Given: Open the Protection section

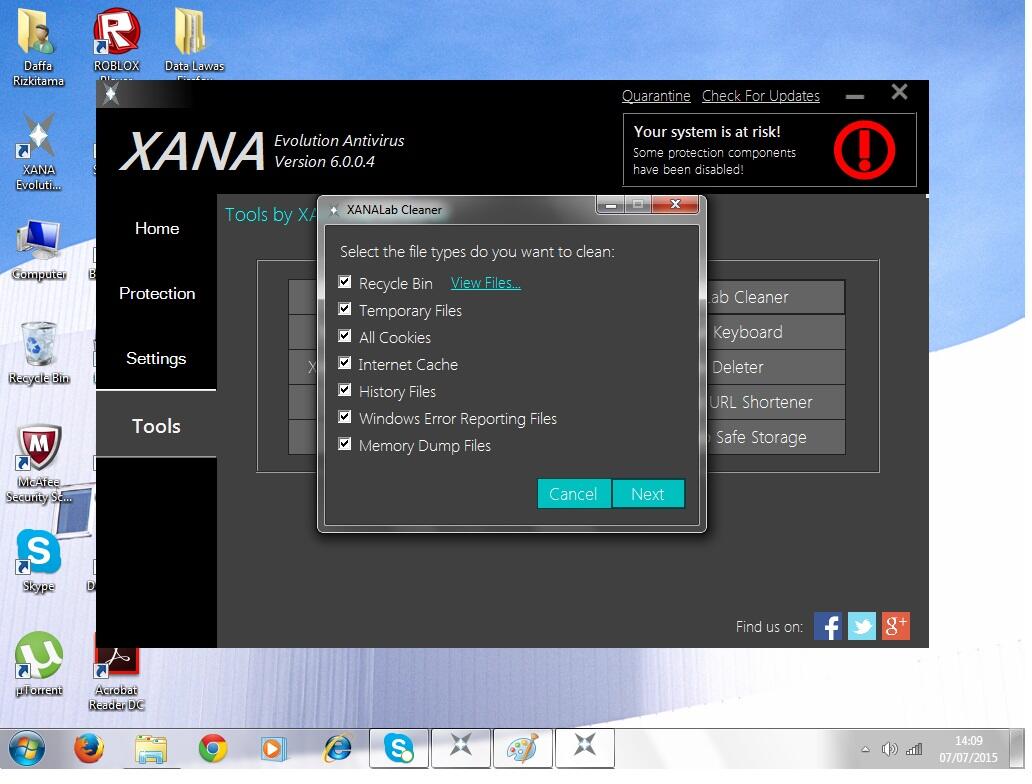Looking at the screenshot, I should (157, 294).
